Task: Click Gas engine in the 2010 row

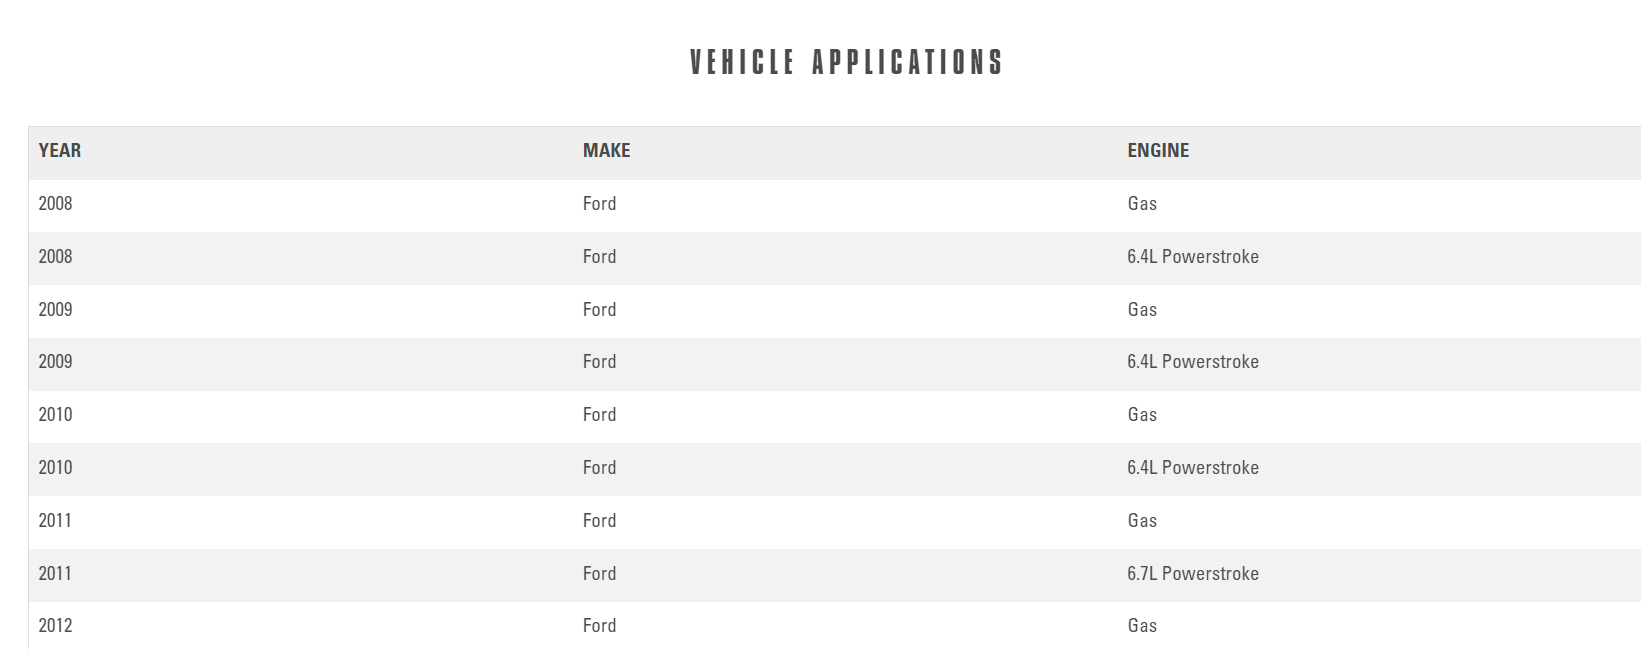Action: point(1142,415)
